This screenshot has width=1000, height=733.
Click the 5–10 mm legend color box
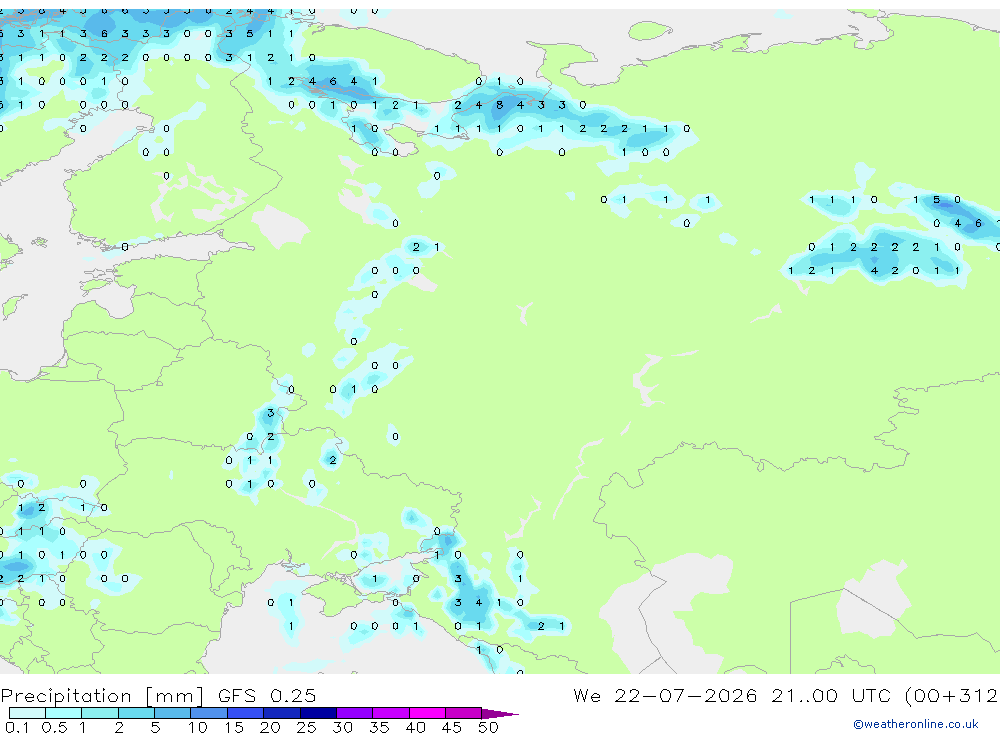pos(173,713)
